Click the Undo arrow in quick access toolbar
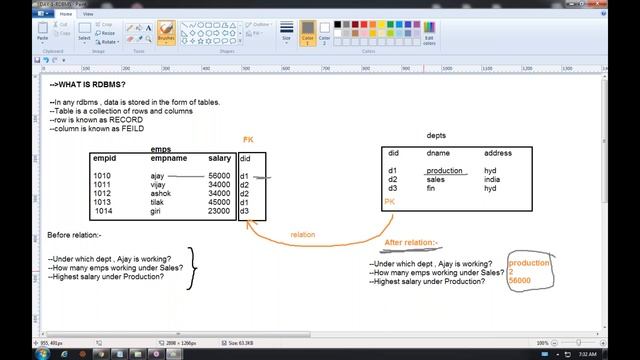This screenshot has width=640, height=360. click(x=46, y=60)
